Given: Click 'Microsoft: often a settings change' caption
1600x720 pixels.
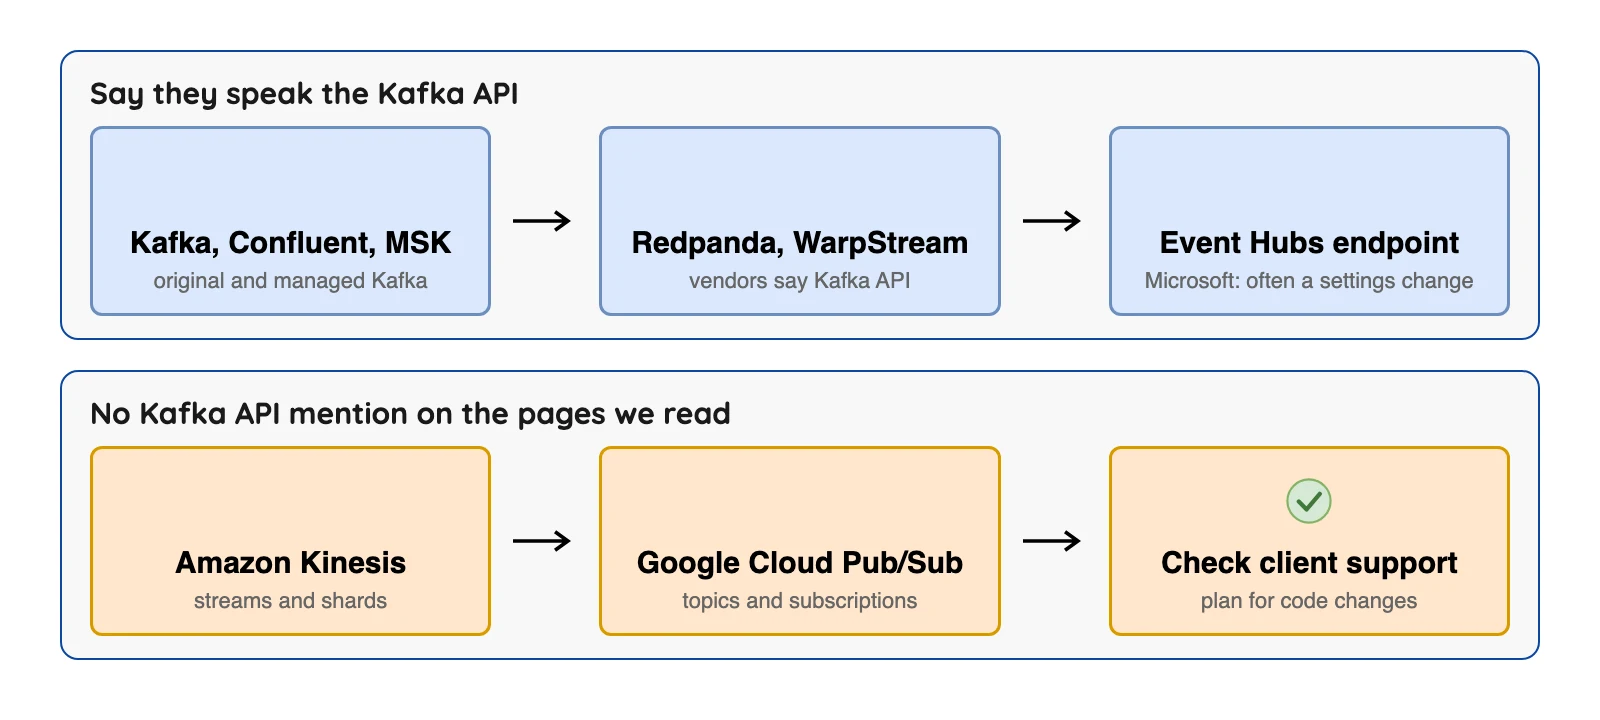Looking at the screenshot, I should (x=1309, y=281).
